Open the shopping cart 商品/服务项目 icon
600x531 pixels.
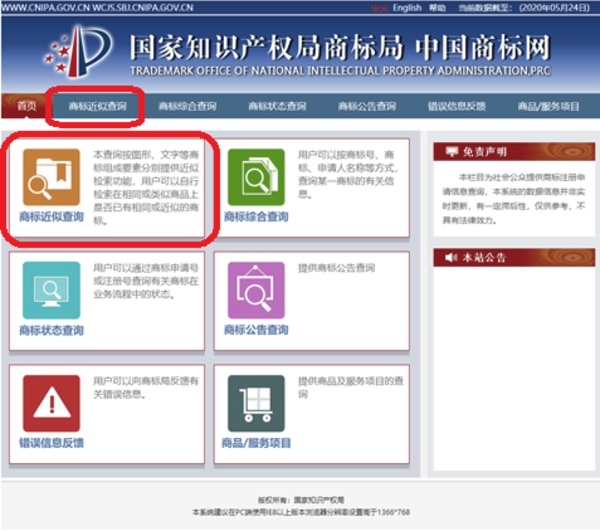[256, 403]
